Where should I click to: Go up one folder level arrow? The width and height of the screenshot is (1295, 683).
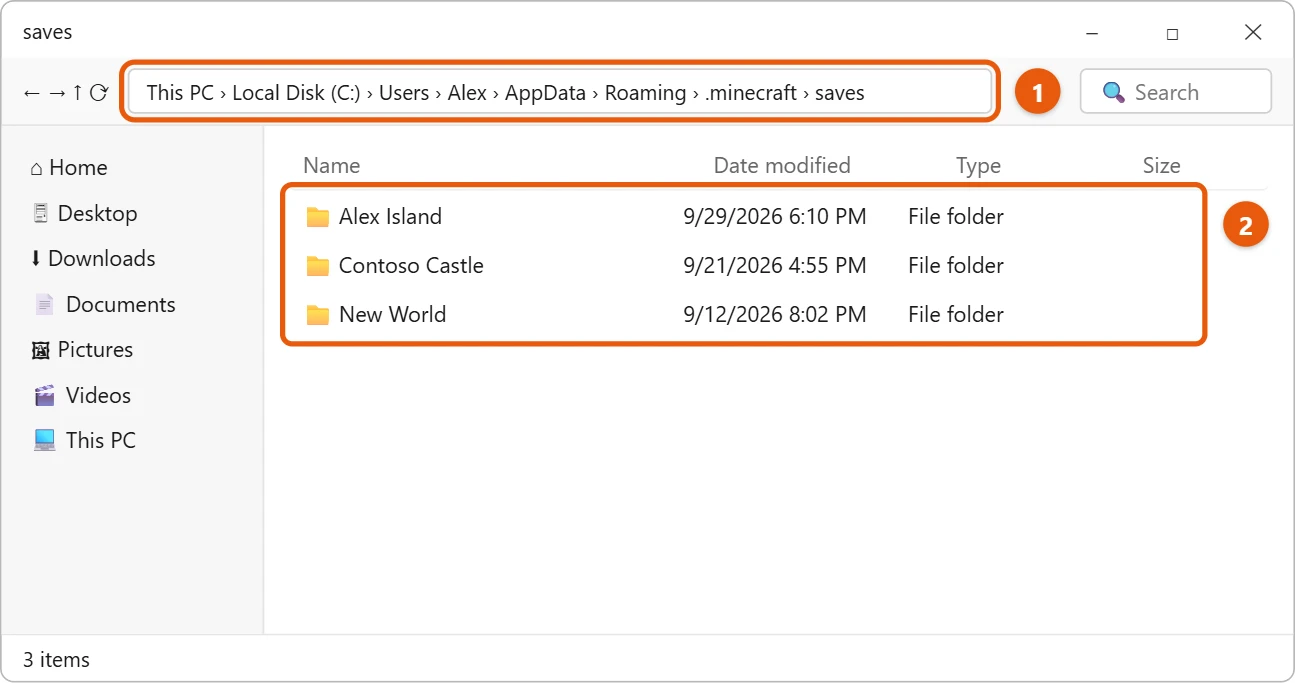coord(77,93)
